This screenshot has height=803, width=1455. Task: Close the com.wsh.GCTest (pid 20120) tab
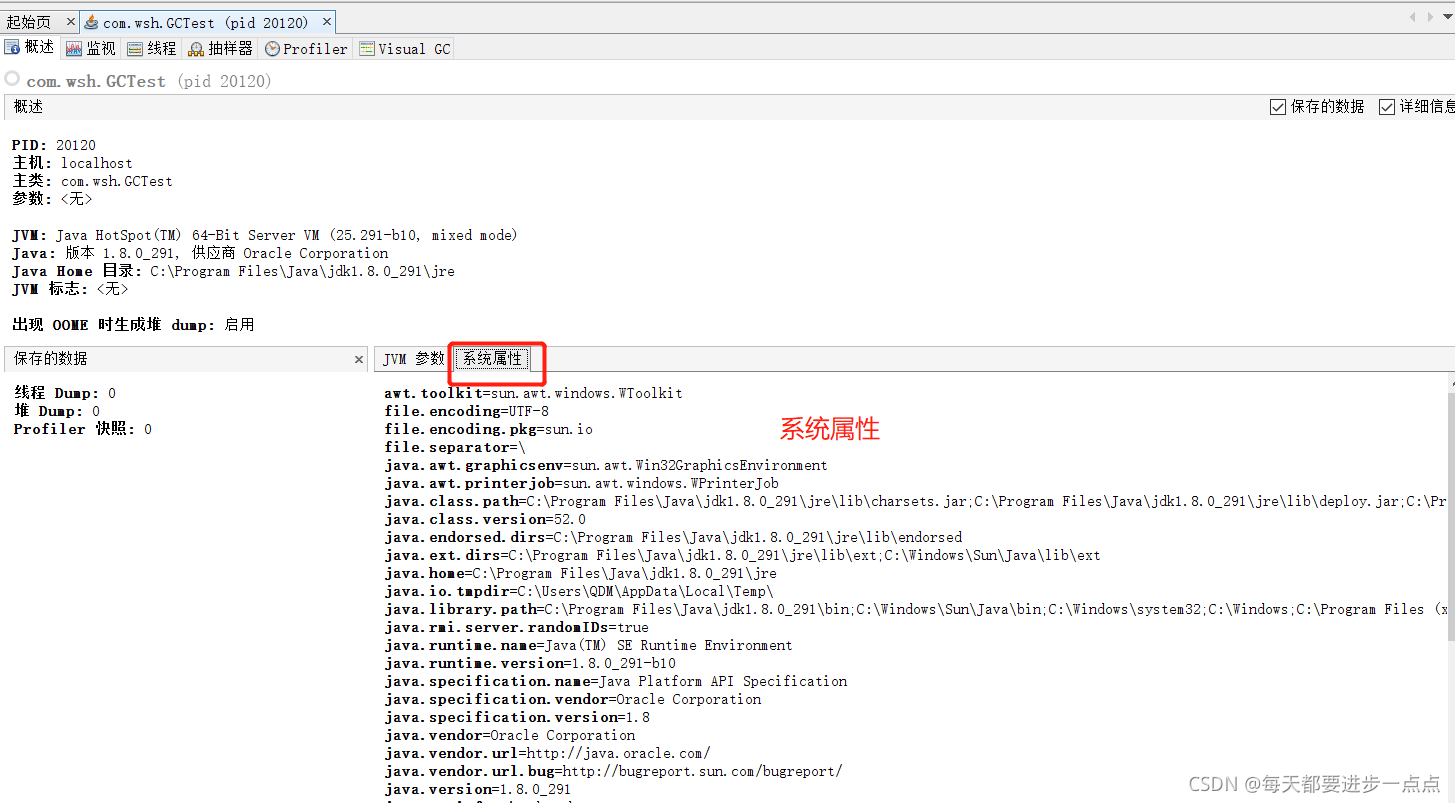[x=326, y=20]
